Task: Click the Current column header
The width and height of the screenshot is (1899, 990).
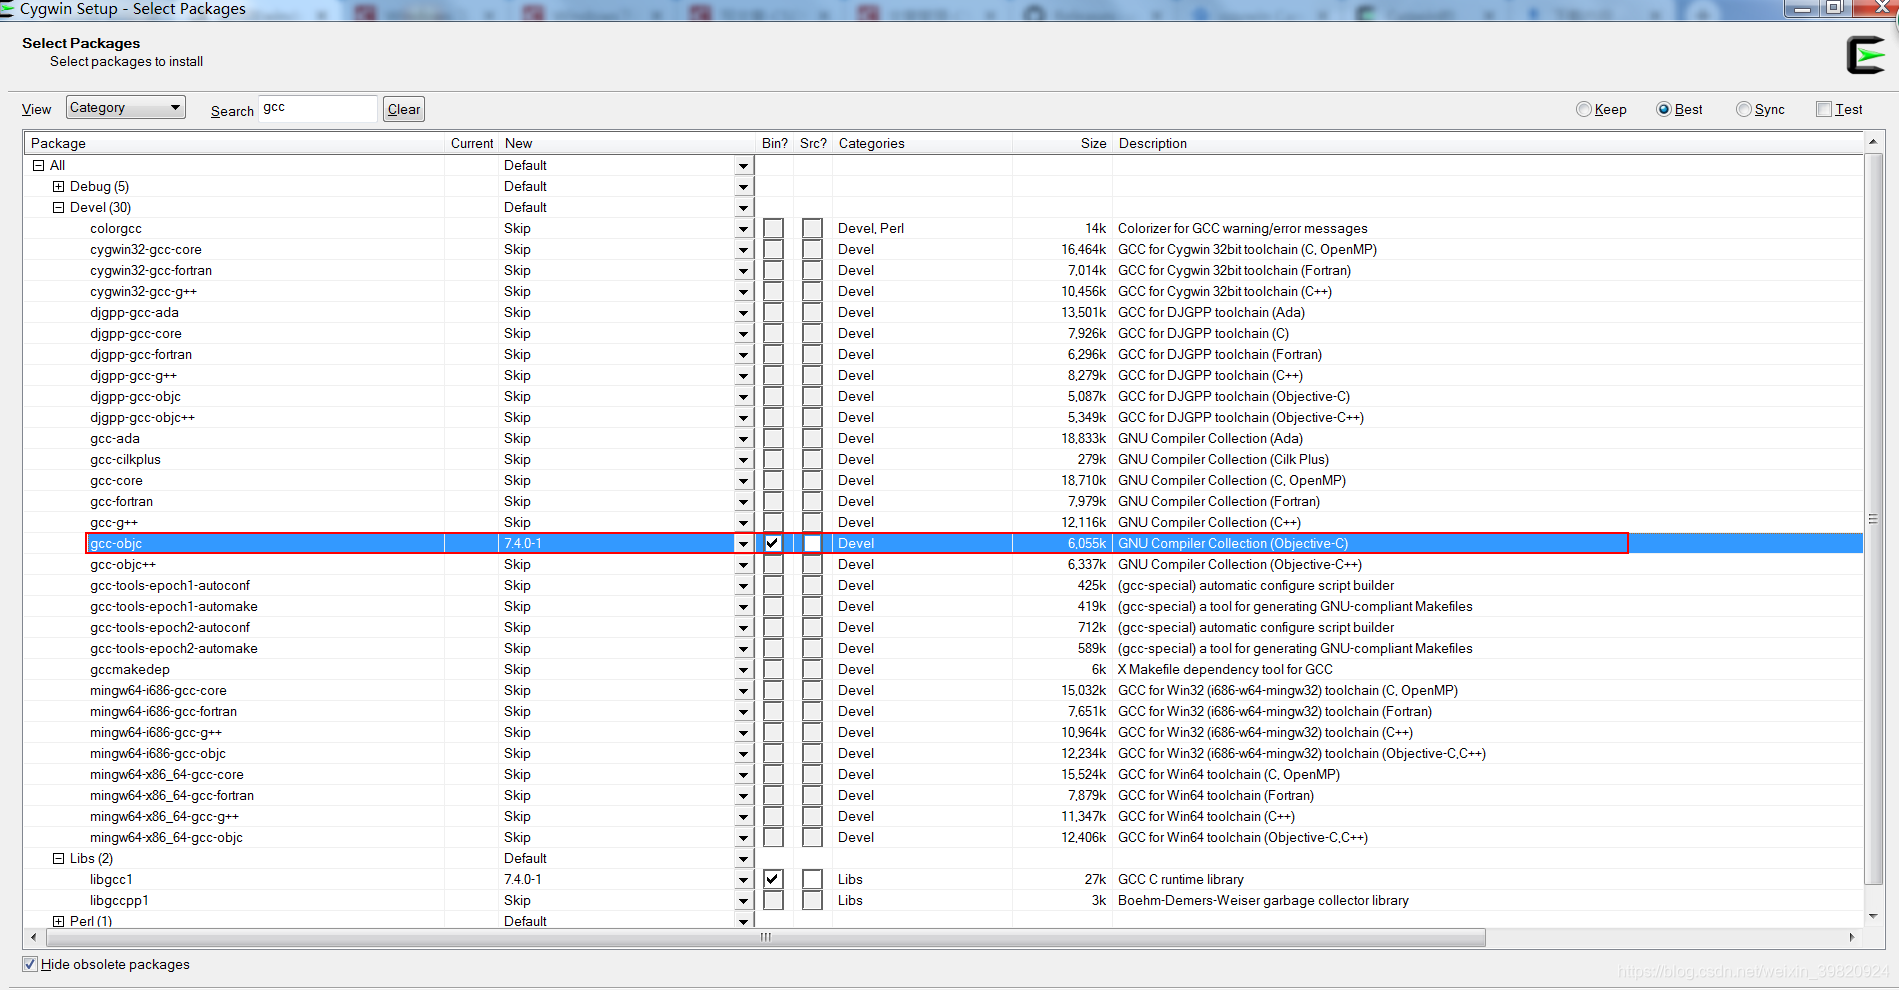Action: [x=472, y=143]
